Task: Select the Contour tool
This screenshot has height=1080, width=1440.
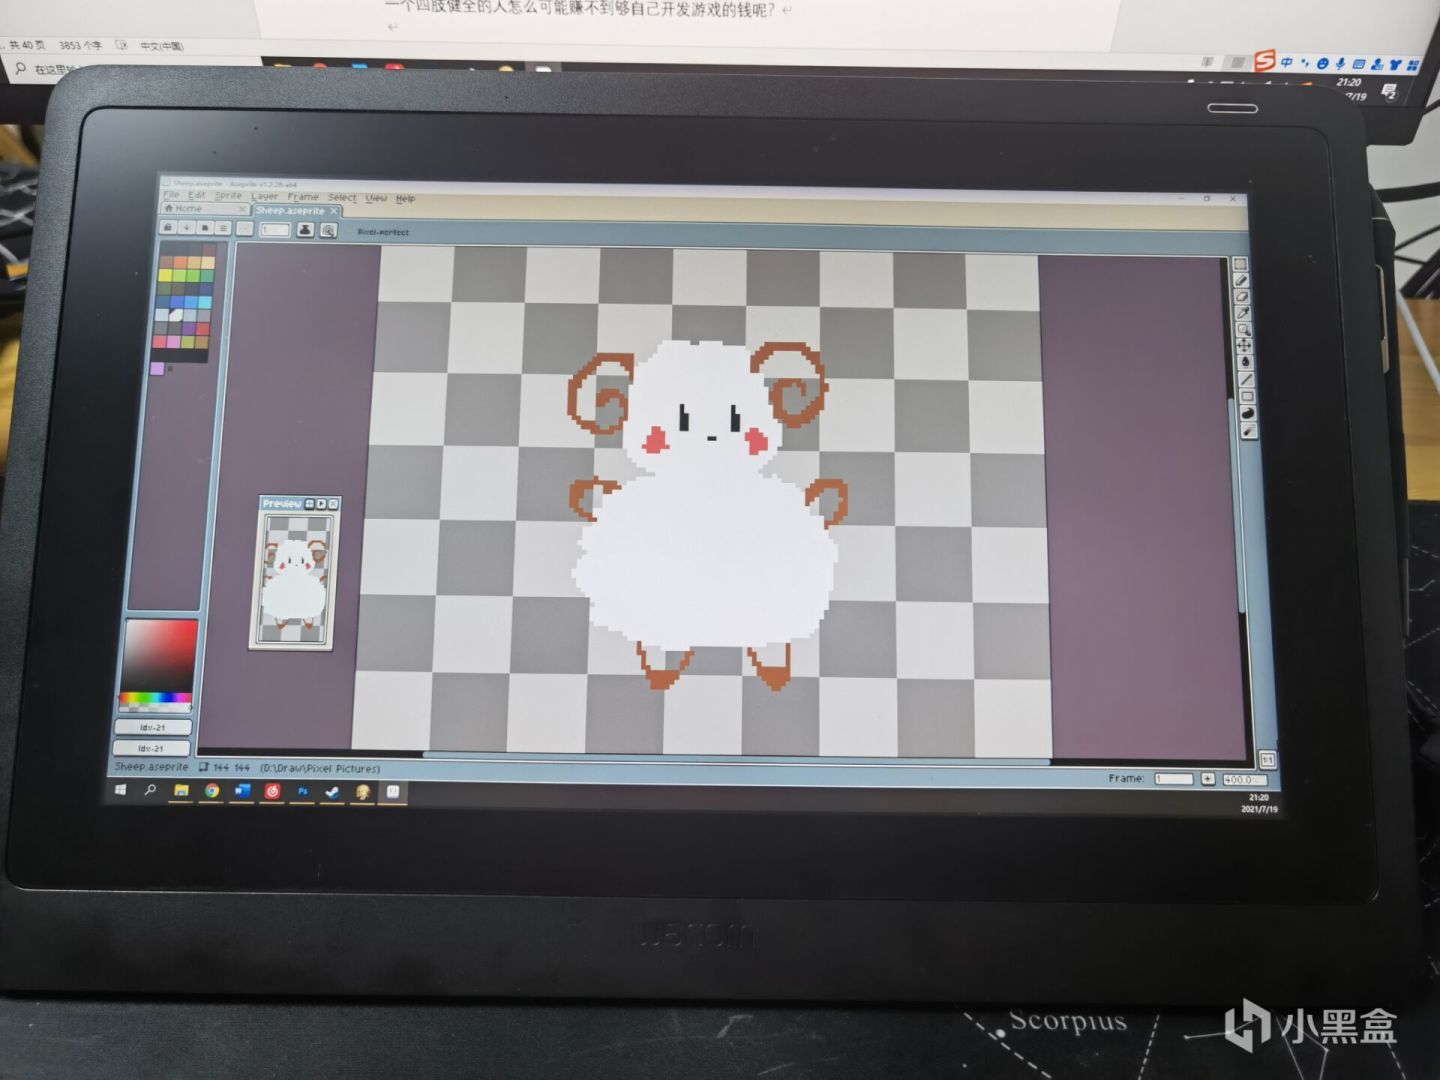Action: [x=1248, y=413]
